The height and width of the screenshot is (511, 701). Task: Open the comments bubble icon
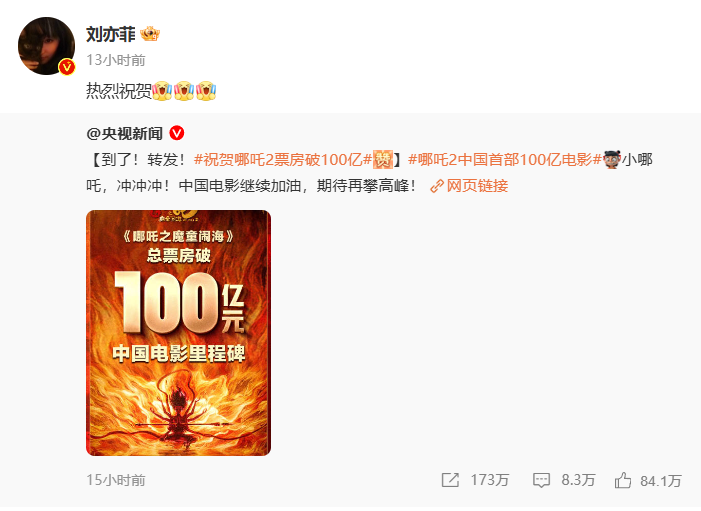pos(541,480)
